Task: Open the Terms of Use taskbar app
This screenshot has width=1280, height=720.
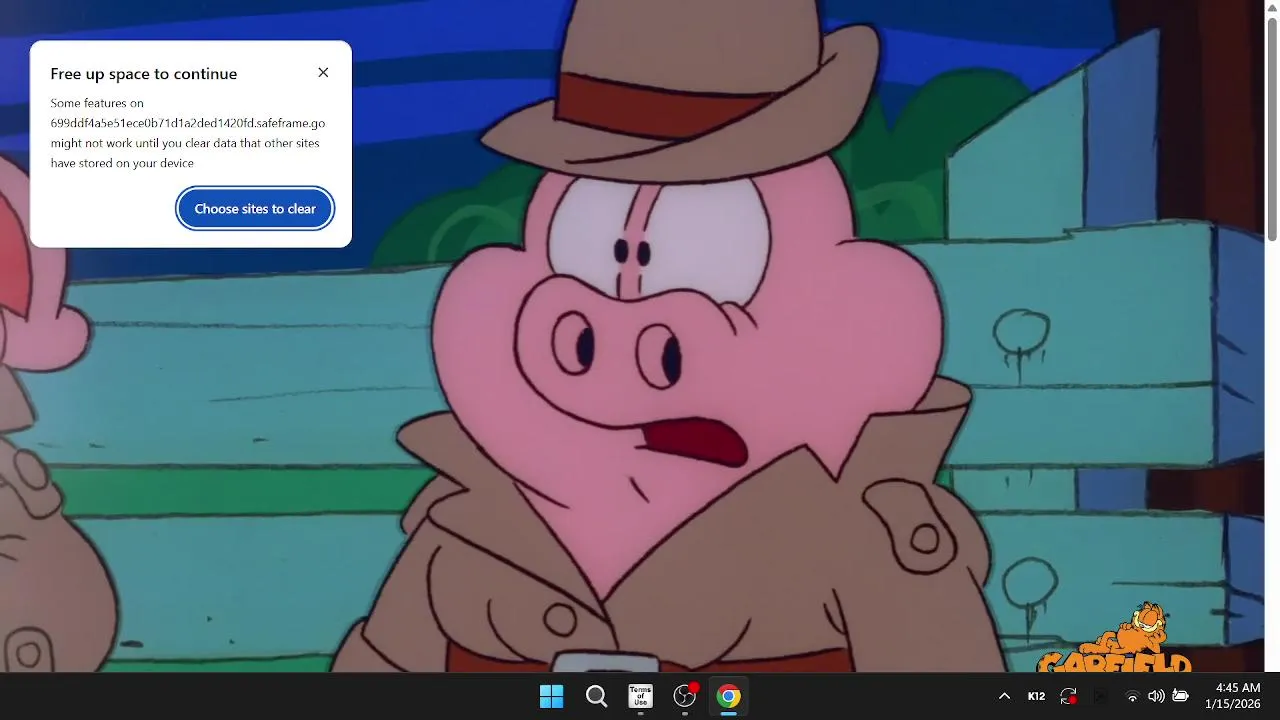Action: (640, 696)
